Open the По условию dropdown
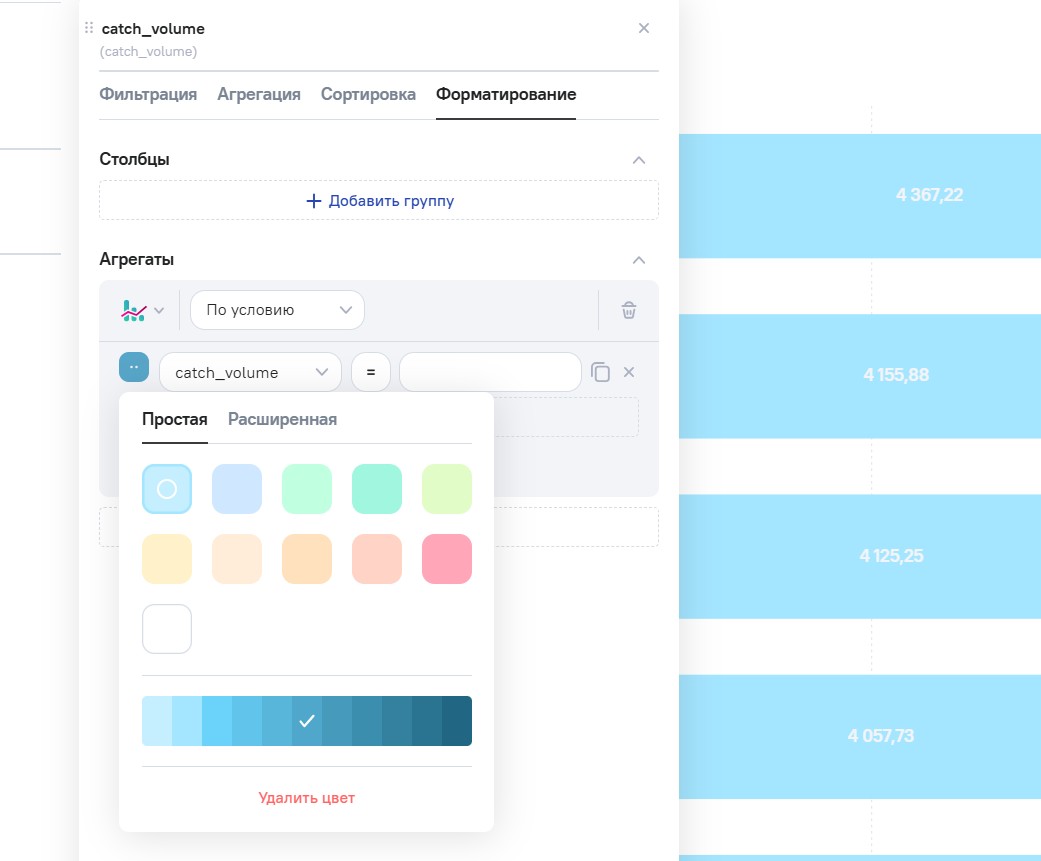 coord(277,310)
